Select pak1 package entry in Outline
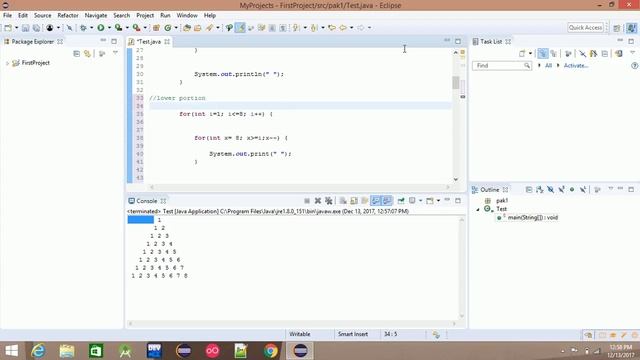Image resolution: width=640 pixels, height=360 pixels. click(502, 201)
